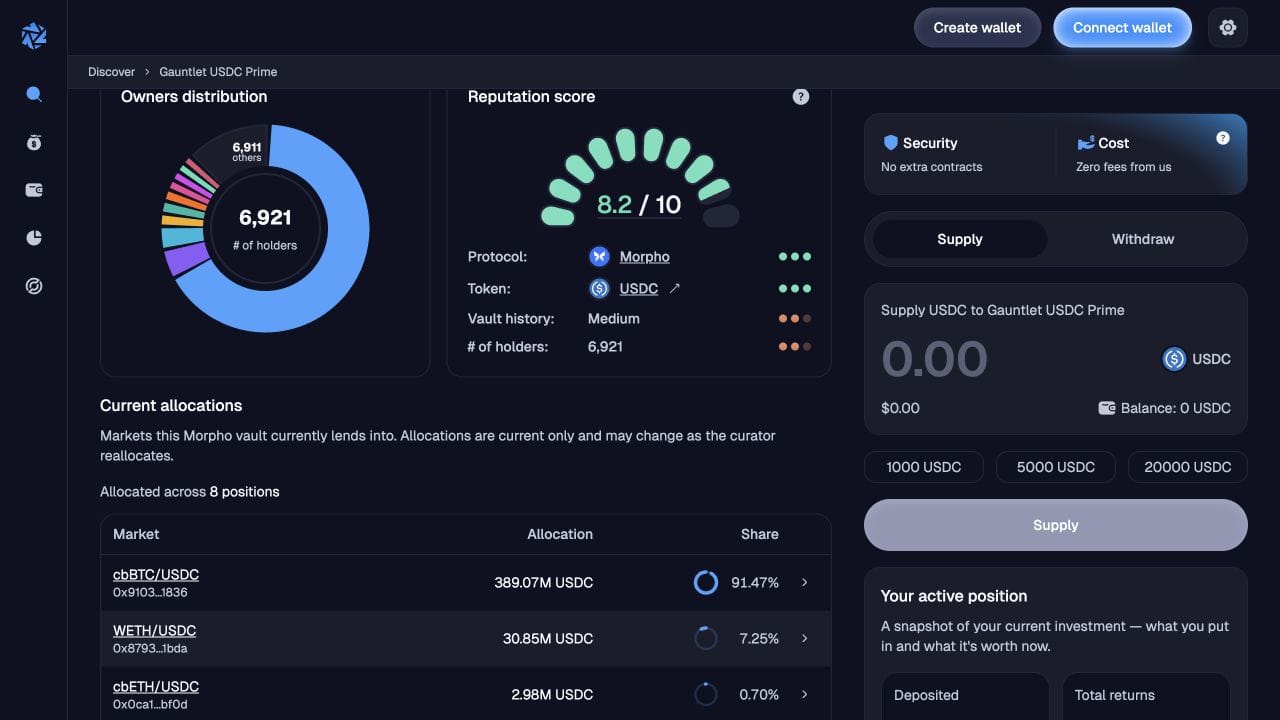
Task: Open the wallet icon in the sidebar
Action: (34, 190)
